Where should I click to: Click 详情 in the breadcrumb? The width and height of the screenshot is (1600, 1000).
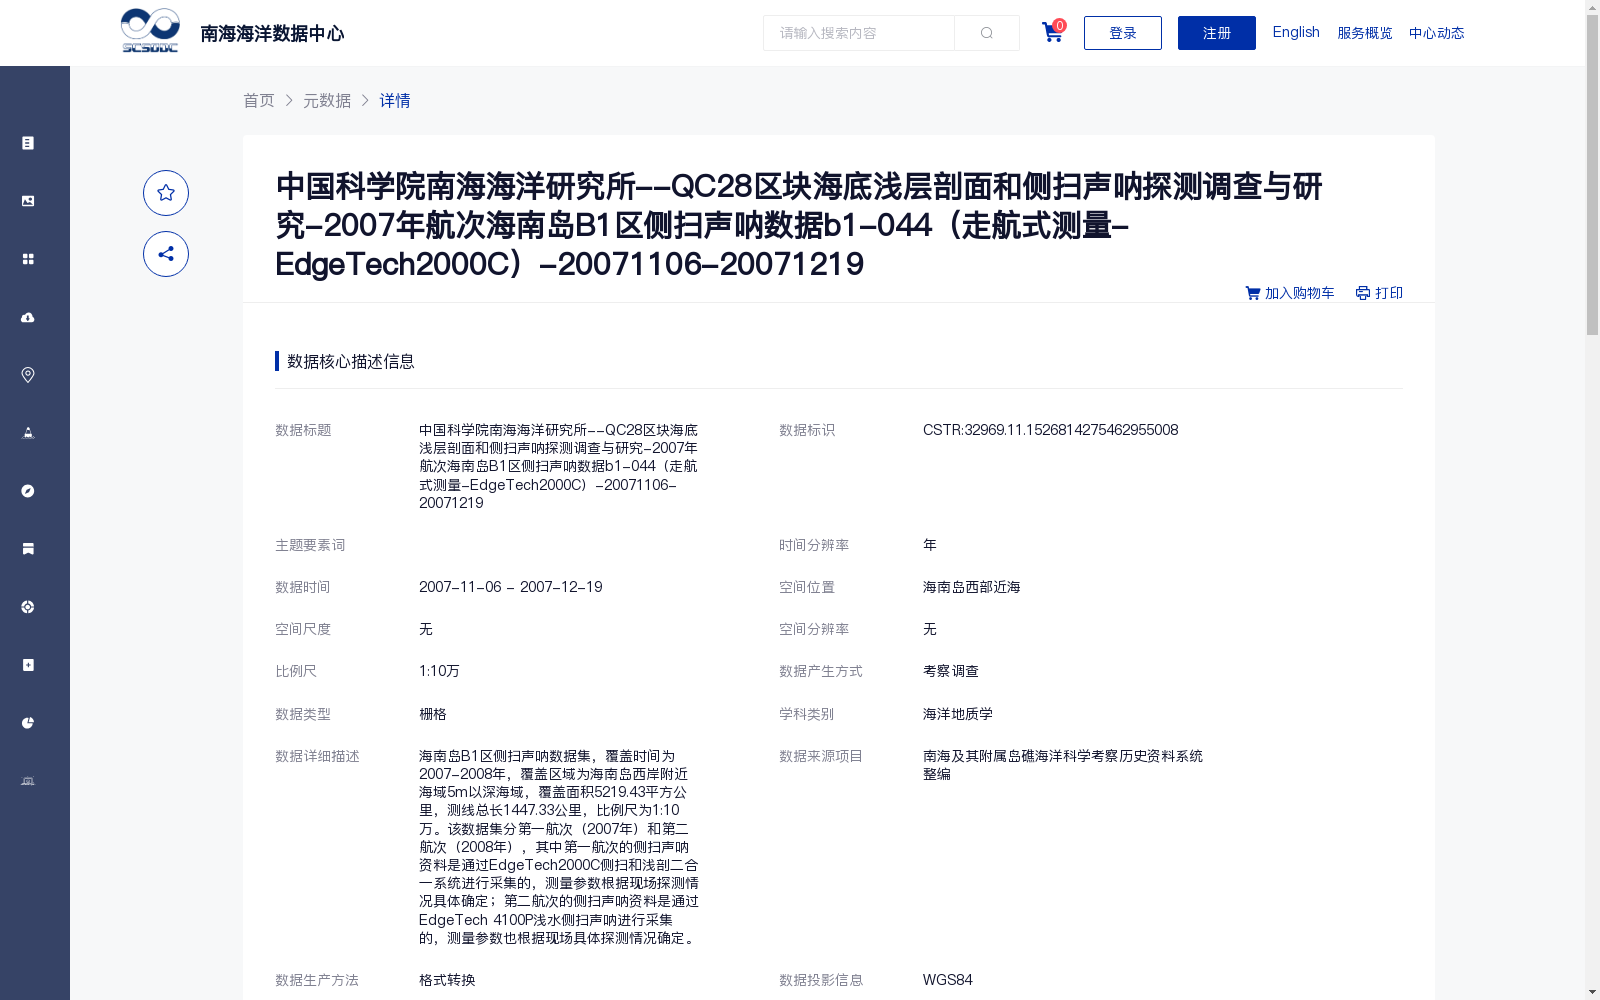[x=395, y=100]
